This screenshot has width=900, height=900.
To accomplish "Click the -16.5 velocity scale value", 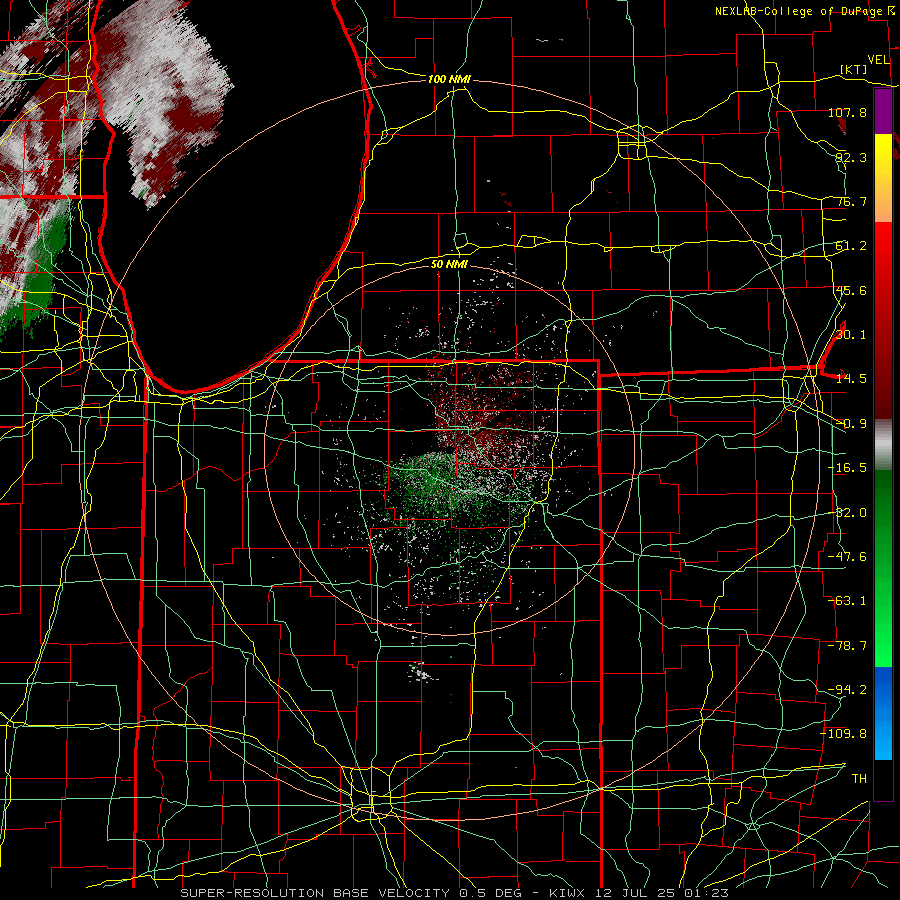I will tap(847, 468).
